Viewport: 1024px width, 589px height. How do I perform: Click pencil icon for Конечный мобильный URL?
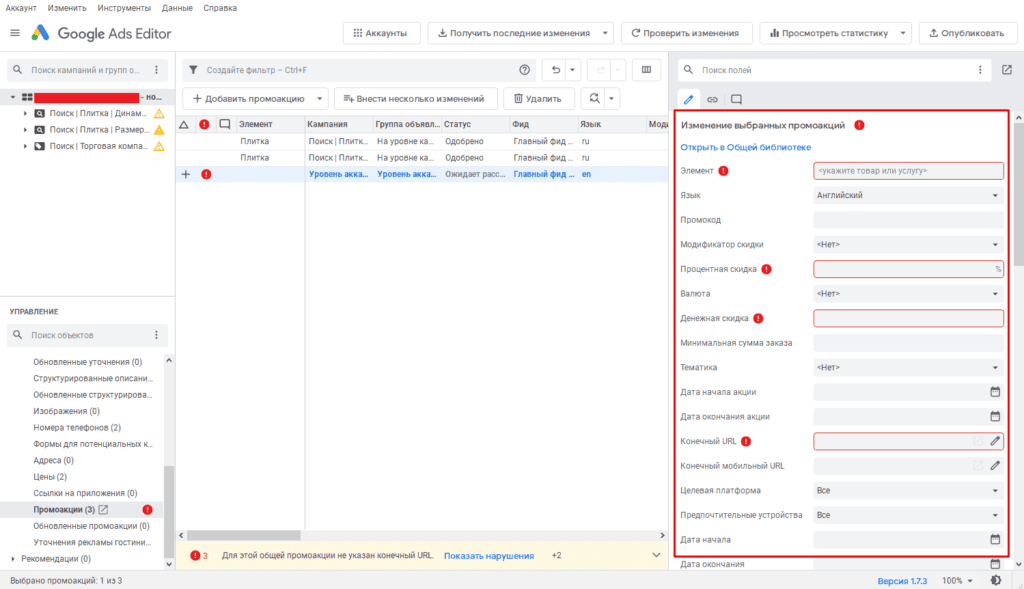pyautogui.click(x=995, y=466)
